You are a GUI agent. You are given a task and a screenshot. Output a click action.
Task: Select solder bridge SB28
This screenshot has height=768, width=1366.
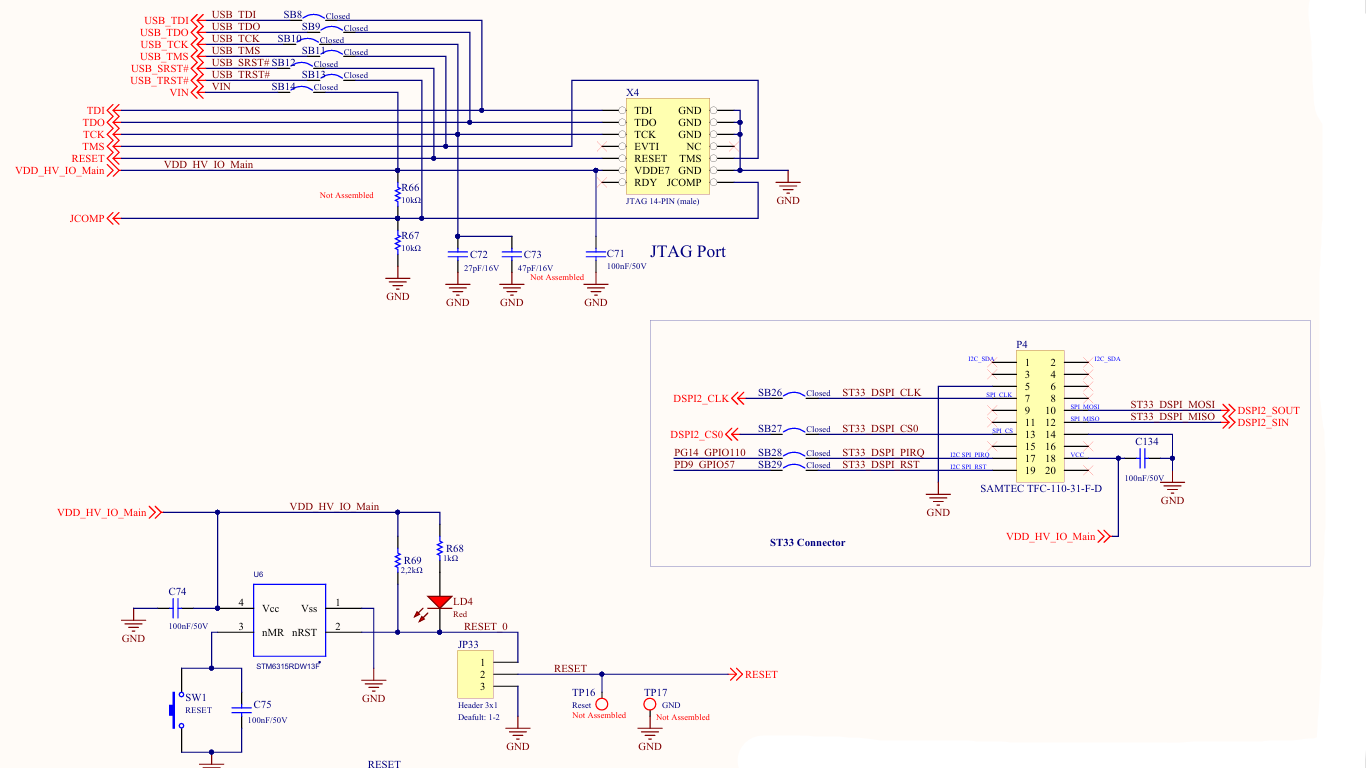point(794,453)
